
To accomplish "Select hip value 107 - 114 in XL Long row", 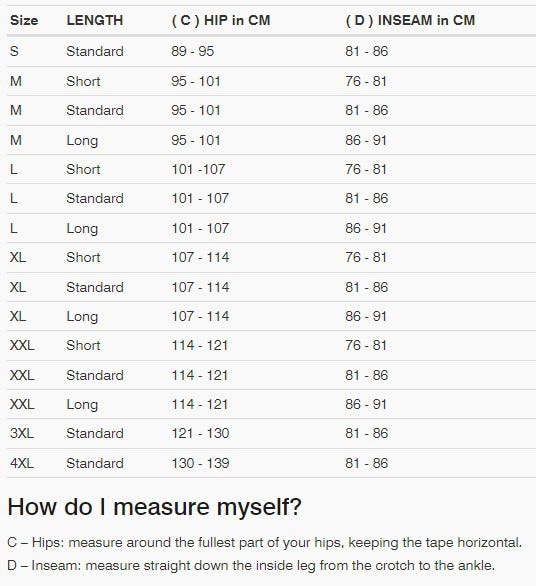I will [x=200, y=316].
